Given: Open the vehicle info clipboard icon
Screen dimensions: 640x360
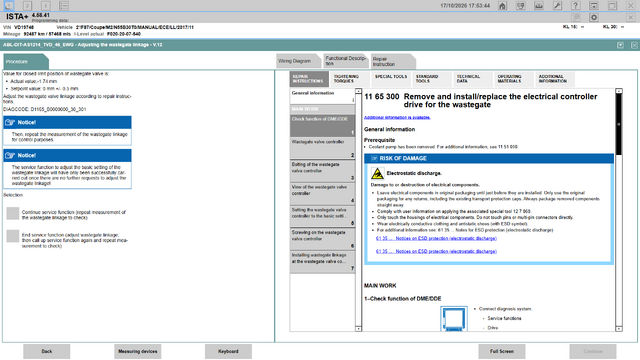Looking at the screenshot, I should 520,6.
